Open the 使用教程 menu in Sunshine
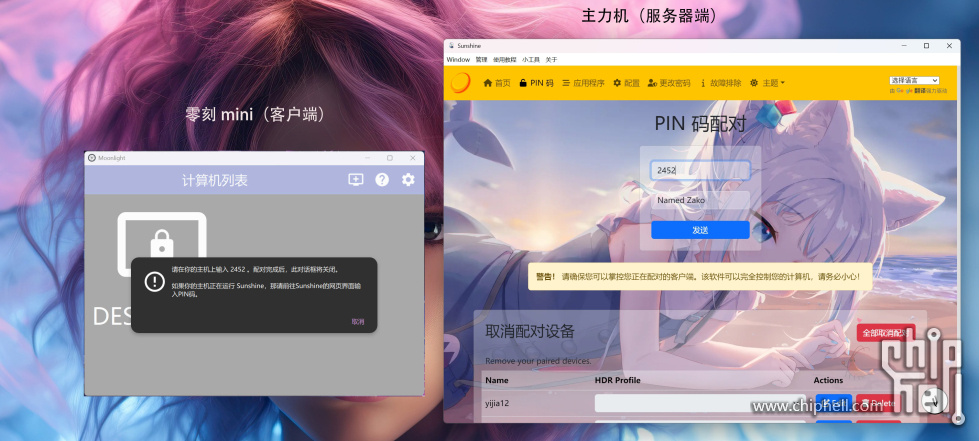The height and width of the screenshot is (441, 979). [x=504, y=60]
